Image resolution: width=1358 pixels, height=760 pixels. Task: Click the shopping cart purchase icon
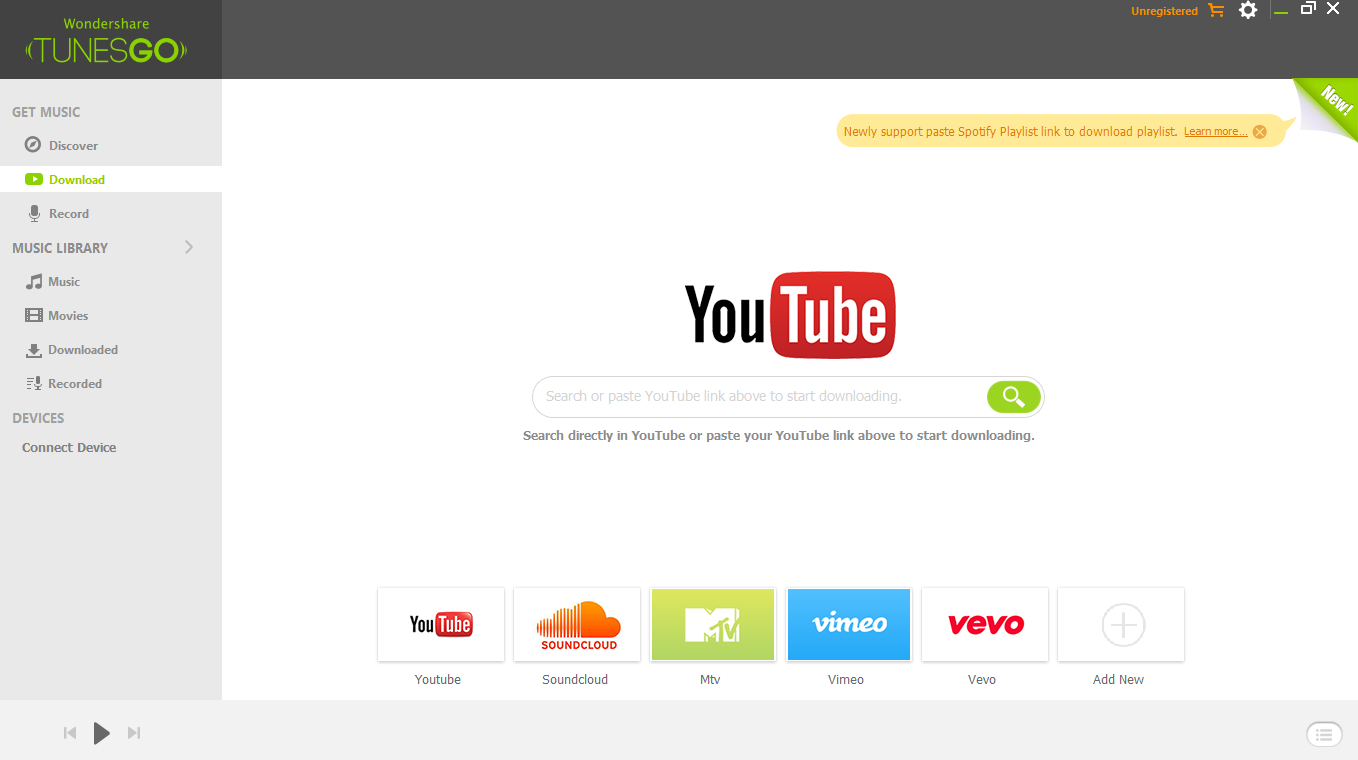(1216, 10)
